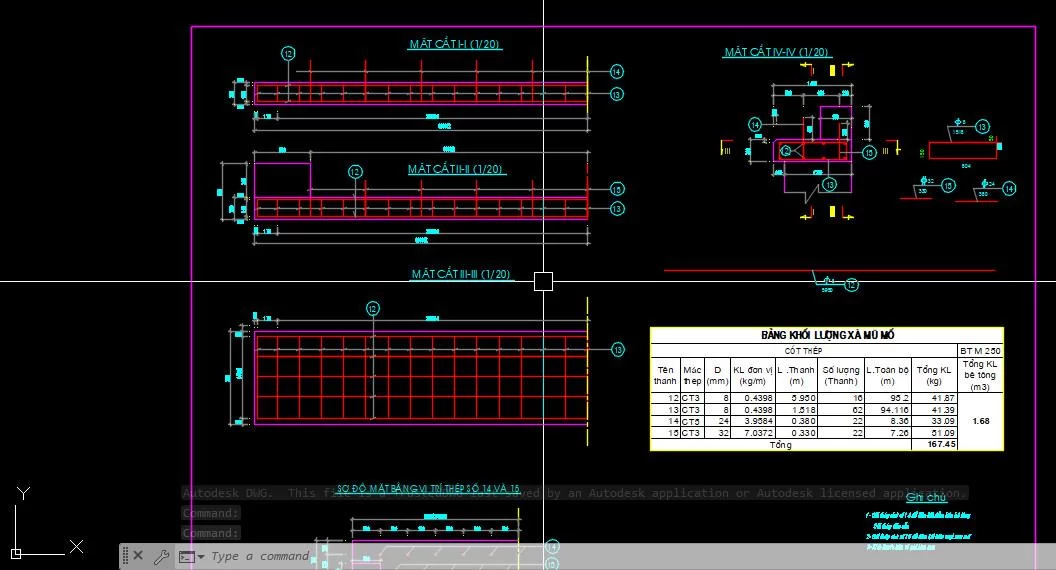Click the 'L.Toàn bộ (m)' column header

pos(888,375)
